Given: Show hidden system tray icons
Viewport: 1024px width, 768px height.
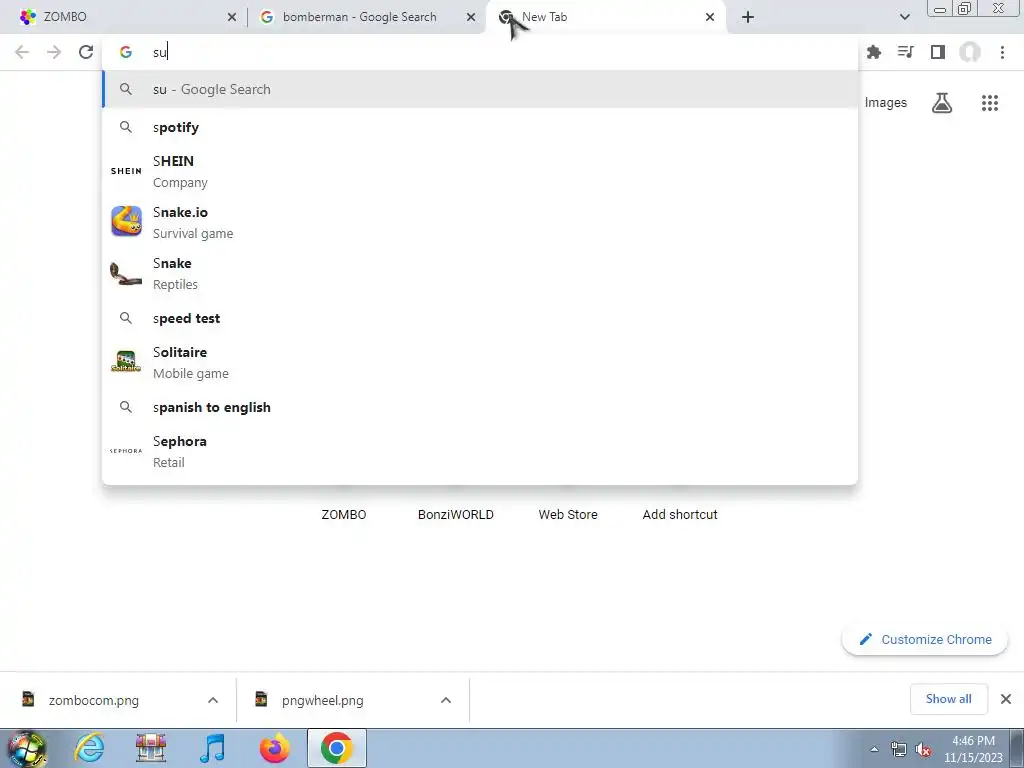Looking at the screenshot, I should pyautogui.click(x=874, y=750).
